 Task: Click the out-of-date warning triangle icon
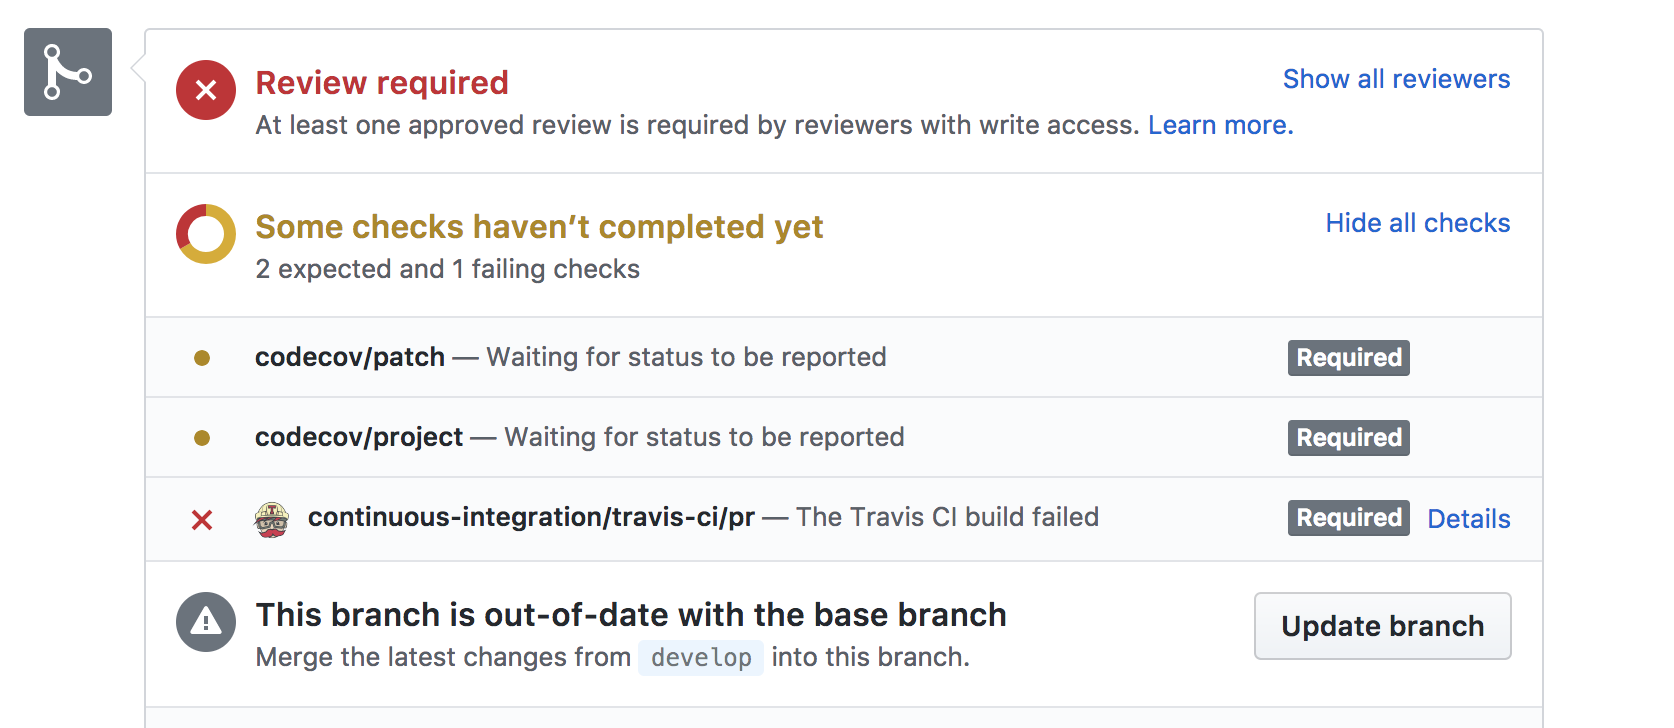point(206,622)
